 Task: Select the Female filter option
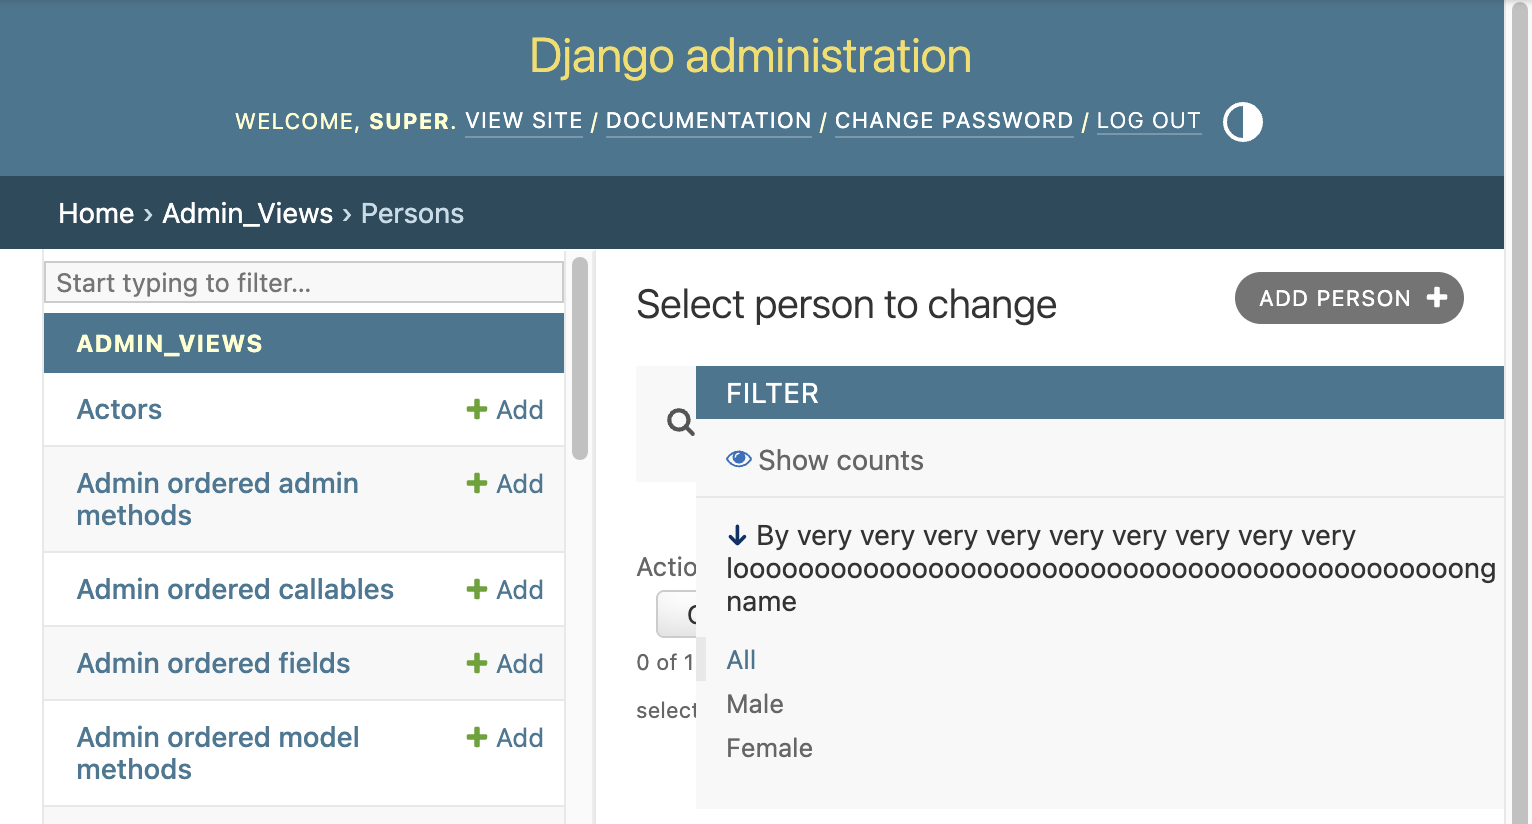769,748
